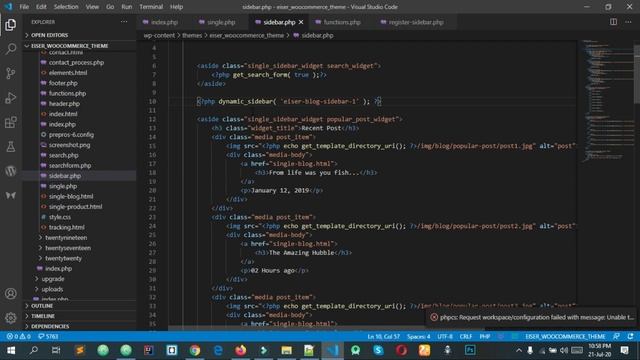Screen dimensions: 640x360
Task: Open the Run and Debug view
Action: click(x=11, y=98)
